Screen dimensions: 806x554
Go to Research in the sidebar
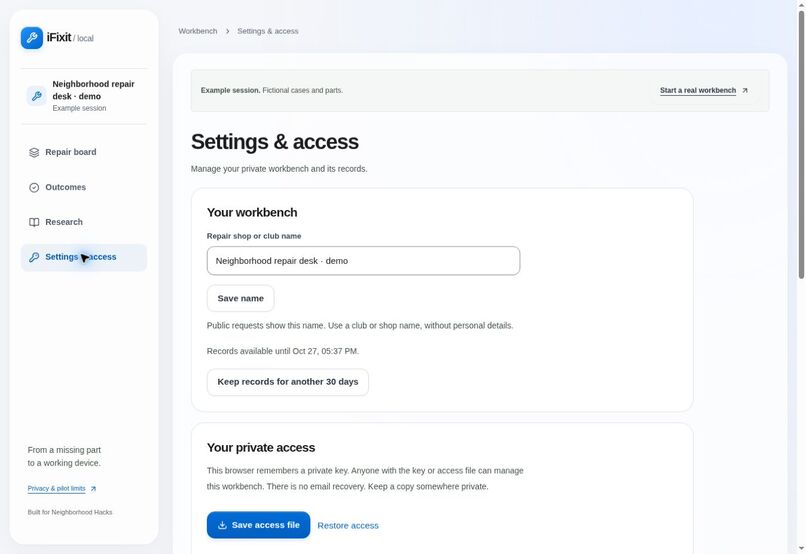pyautogui.click(x=84, y=222)
